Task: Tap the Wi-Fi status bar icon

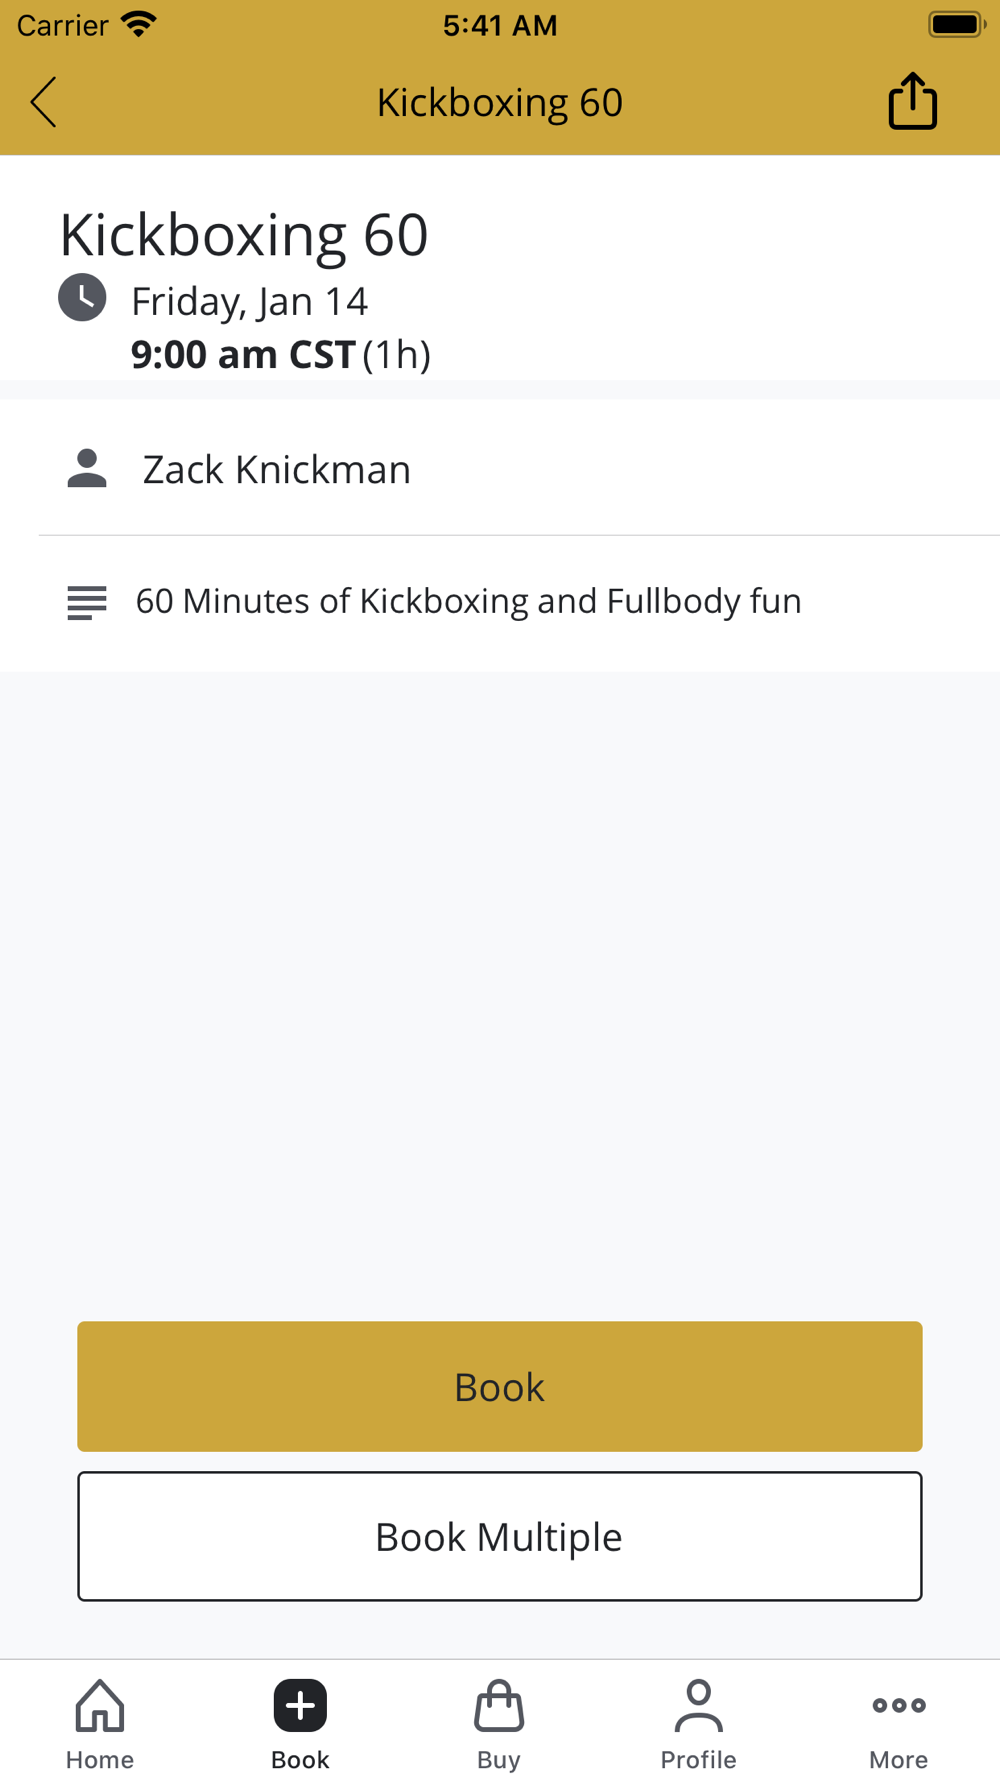Action: click(x=138, y=24)
